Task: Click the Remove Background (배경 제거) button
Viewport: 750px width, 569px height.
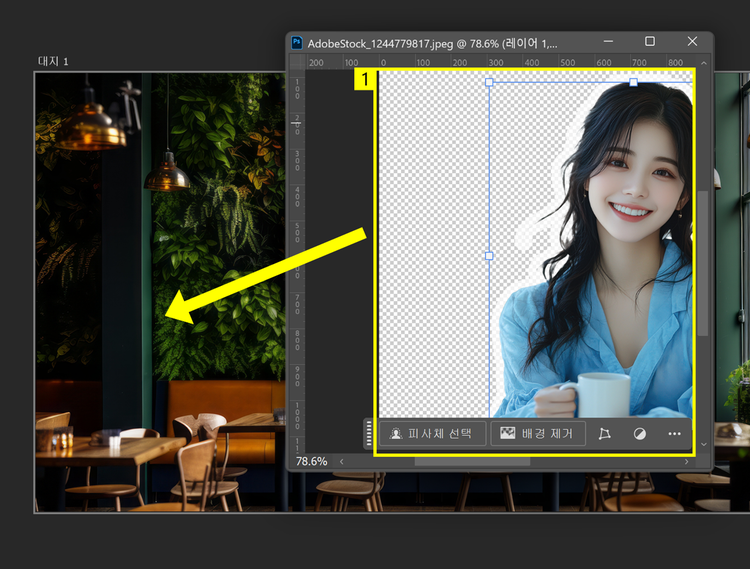Action: click(537, 434)
